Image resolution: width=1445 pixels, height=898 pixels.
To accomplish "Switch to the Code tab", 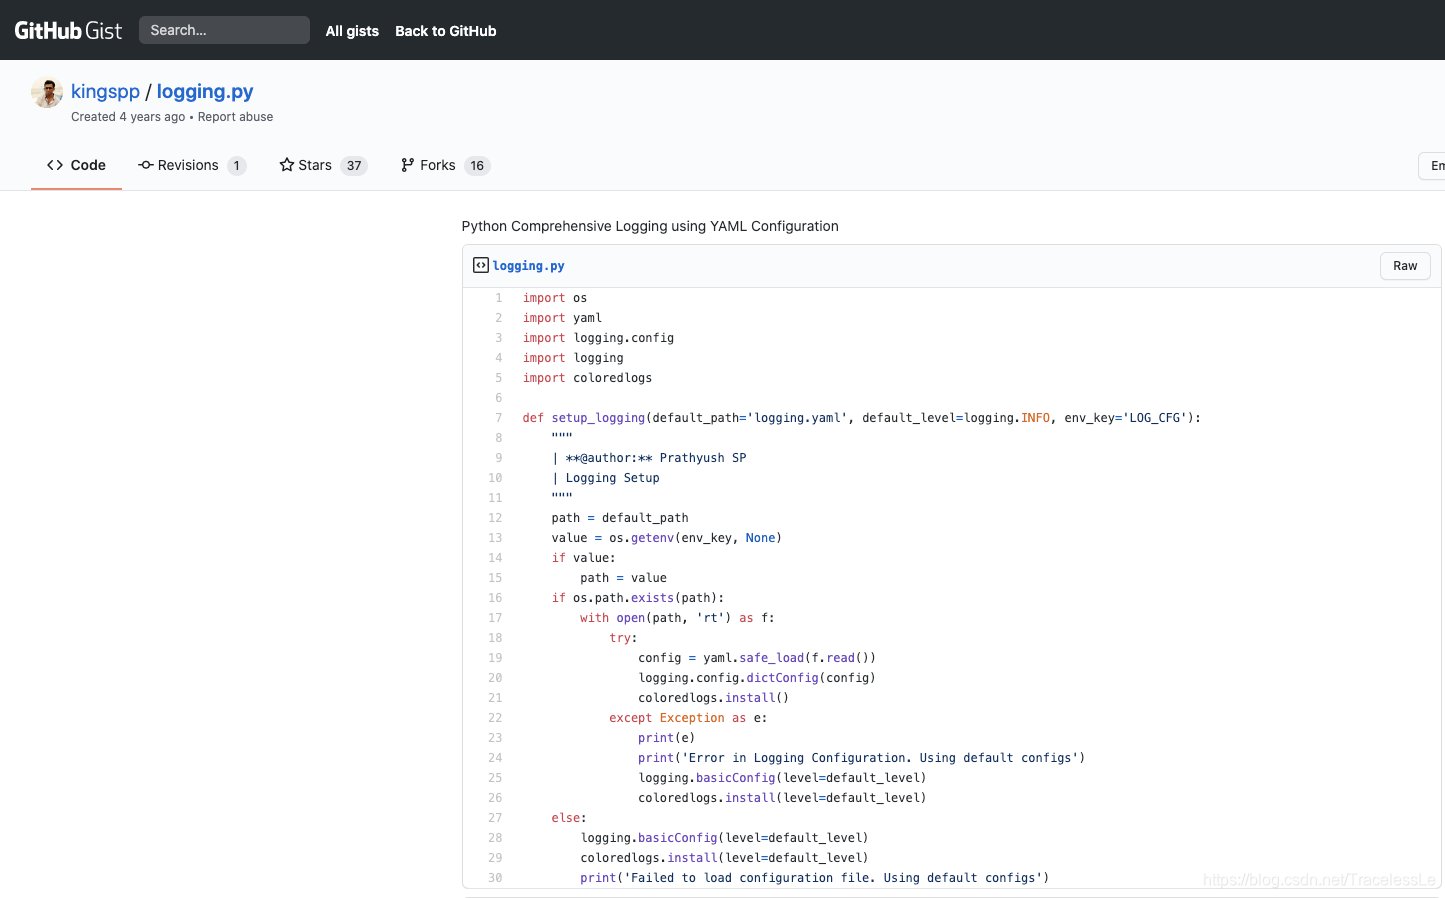I will click(x=76, y=165).
